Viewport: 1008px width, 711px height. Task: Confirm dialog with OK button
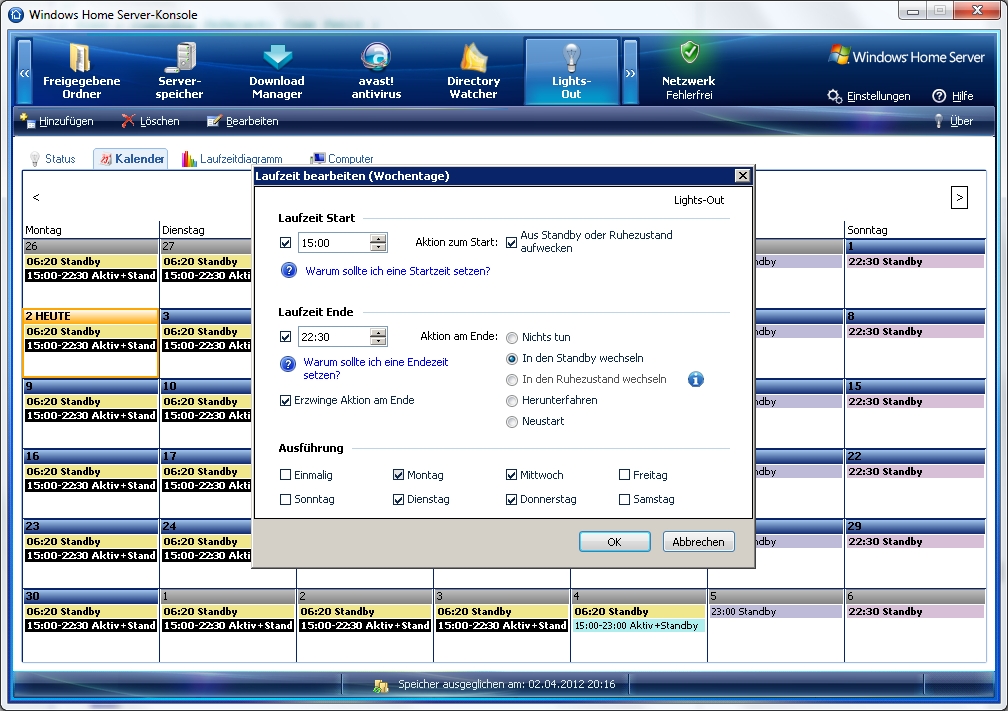[x=615, y=542]
